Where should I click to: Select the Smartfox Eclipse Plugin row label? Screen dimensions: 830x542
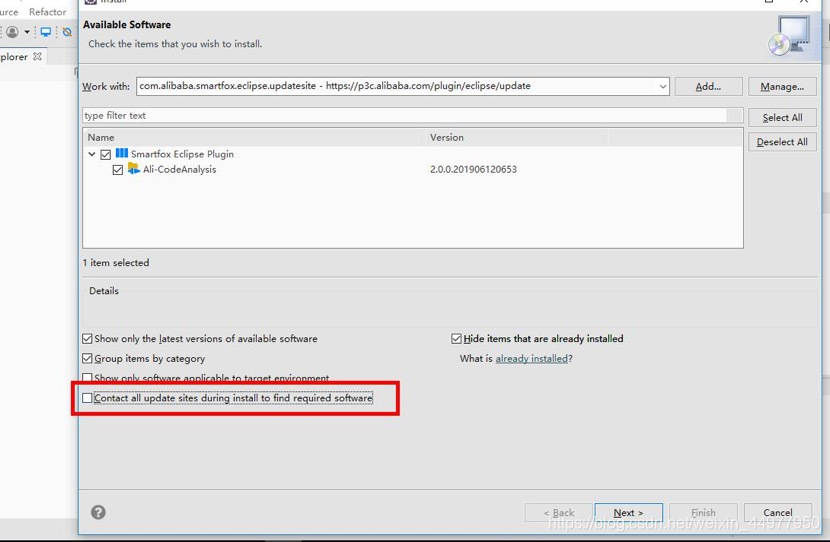pos(182,154)
